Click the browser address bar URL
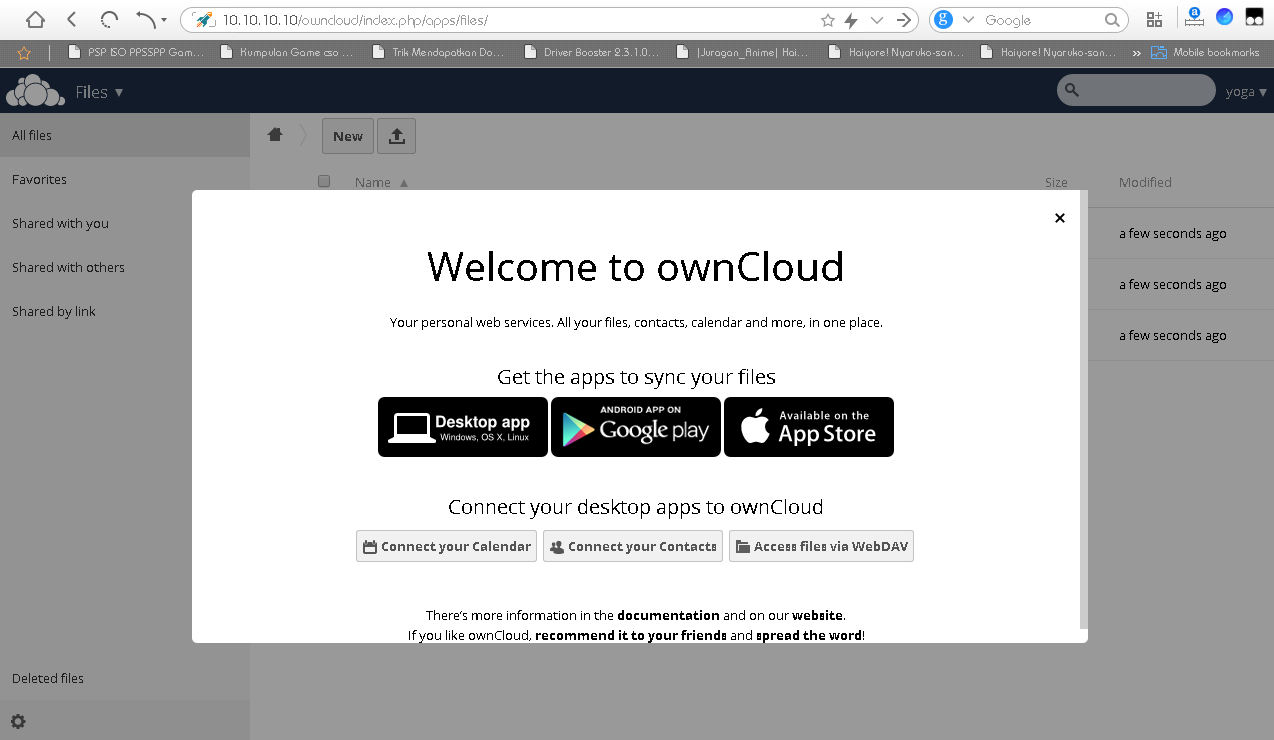This screenshot has height=740, width=1274. pyautogui.click(x=355, y=20)
